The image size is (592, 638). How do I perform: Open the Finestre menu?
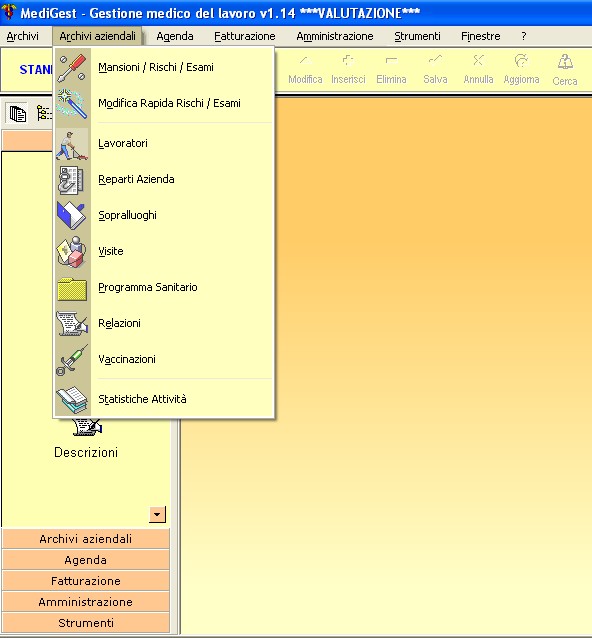(x=481, y=36)
